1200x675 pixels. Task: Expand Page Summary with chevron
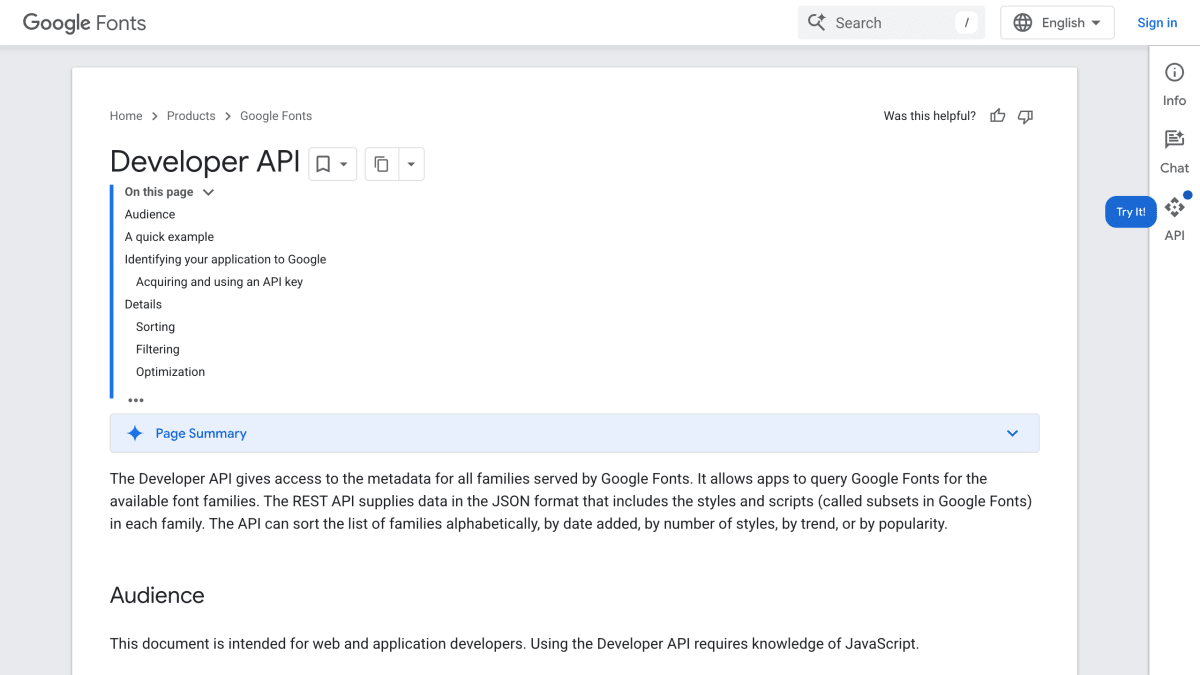[1012, 433]
